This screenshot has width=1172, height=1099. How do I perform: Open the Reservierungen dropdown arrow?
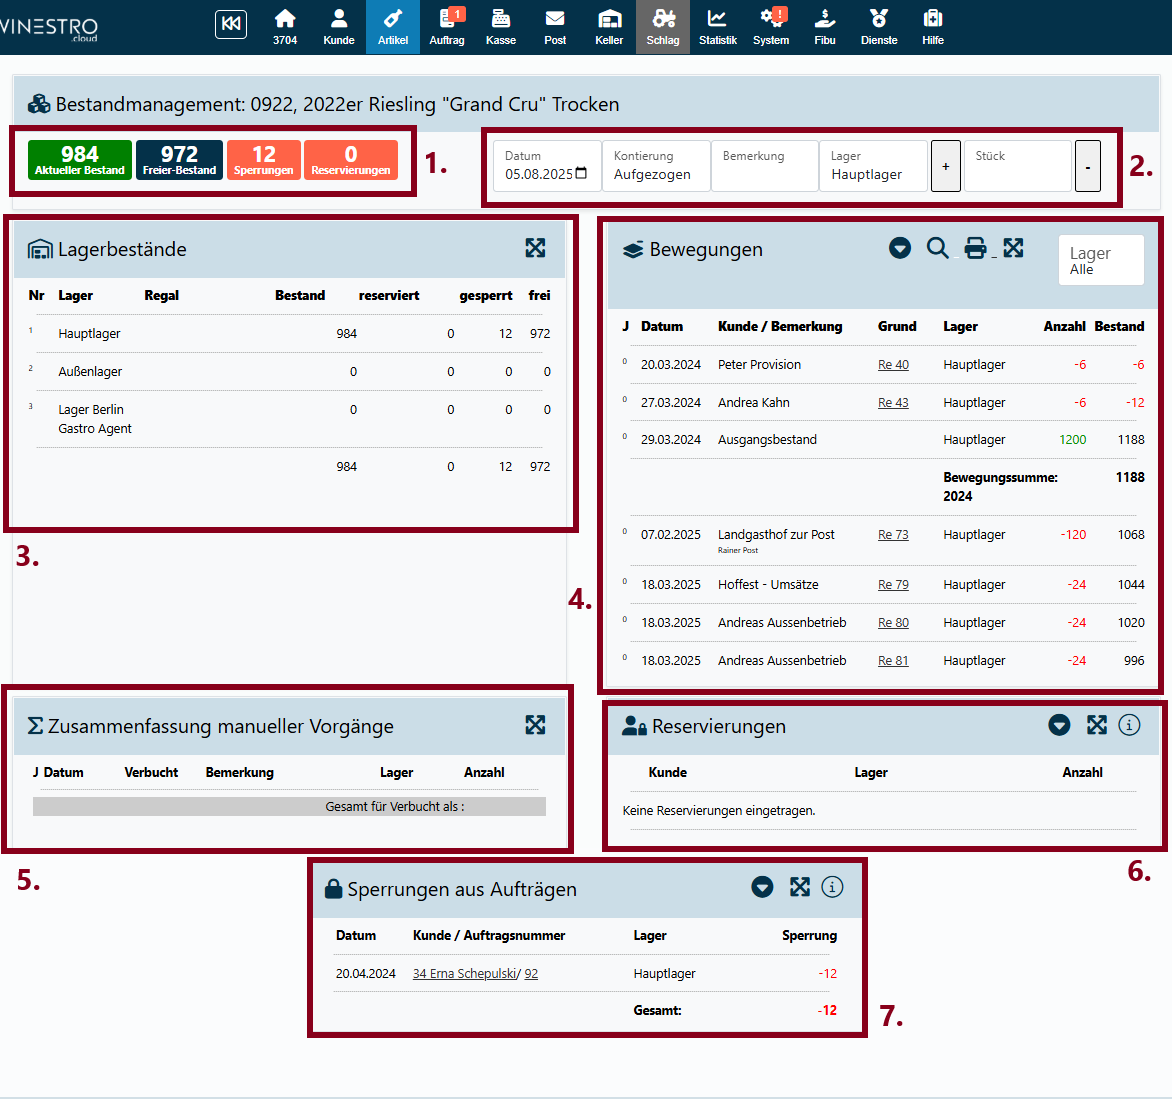pos(1060,725)
